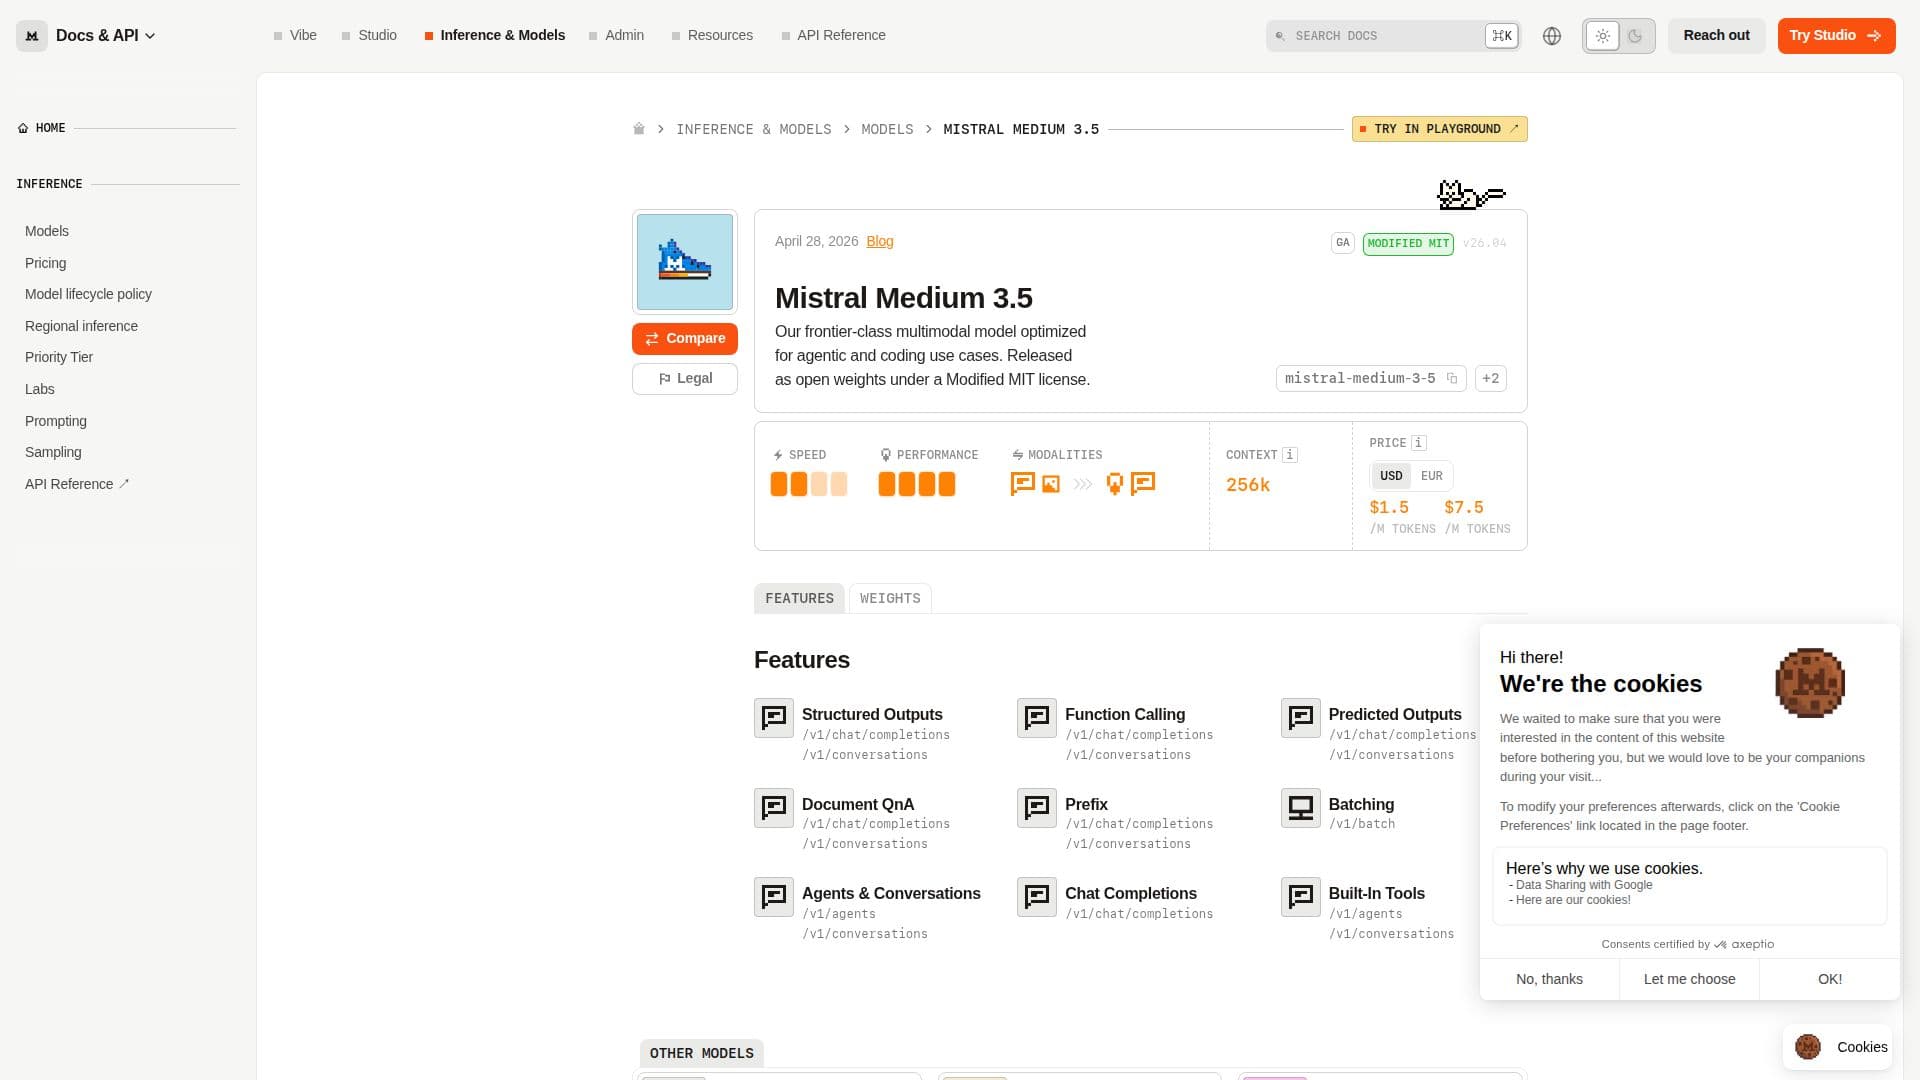This screenshot has height=1080, width=1920.
Task: Click the cookie icon in Cookies widget
Action: (1808, 1047)
